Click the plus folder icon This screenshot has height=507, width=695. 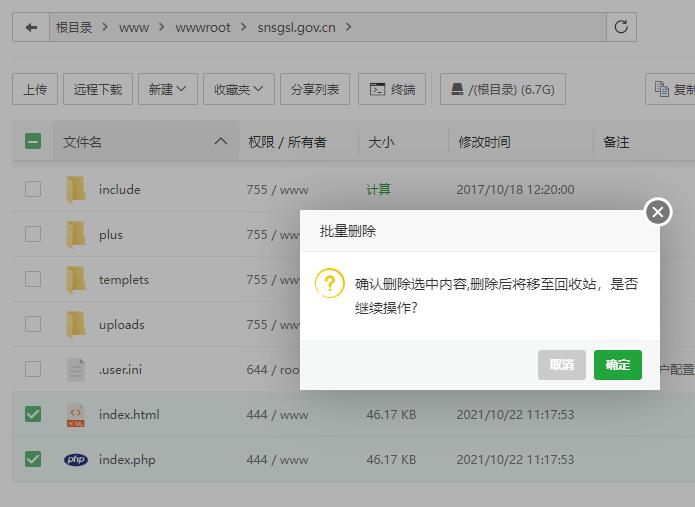[76, 234]
